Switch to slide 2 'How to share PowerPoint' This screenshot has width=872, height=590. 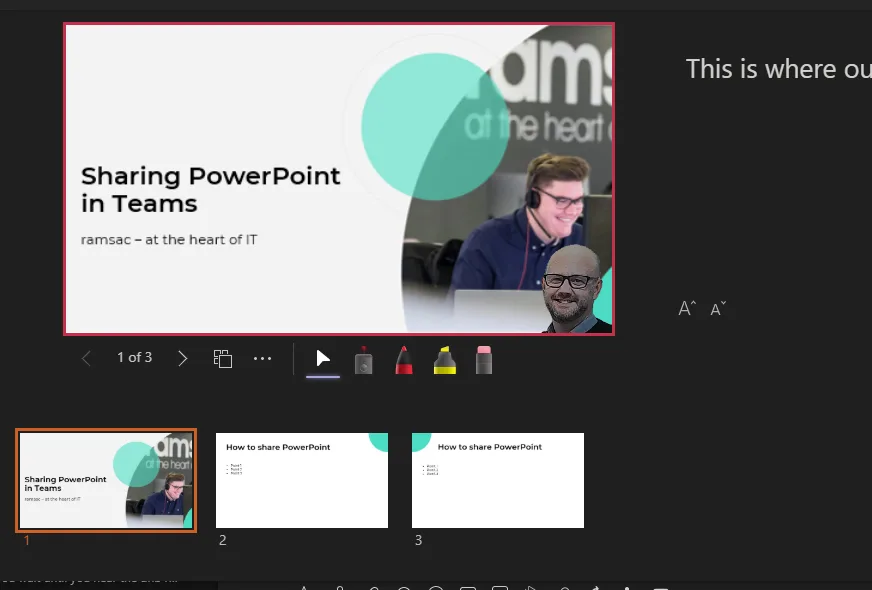(301, 480)
